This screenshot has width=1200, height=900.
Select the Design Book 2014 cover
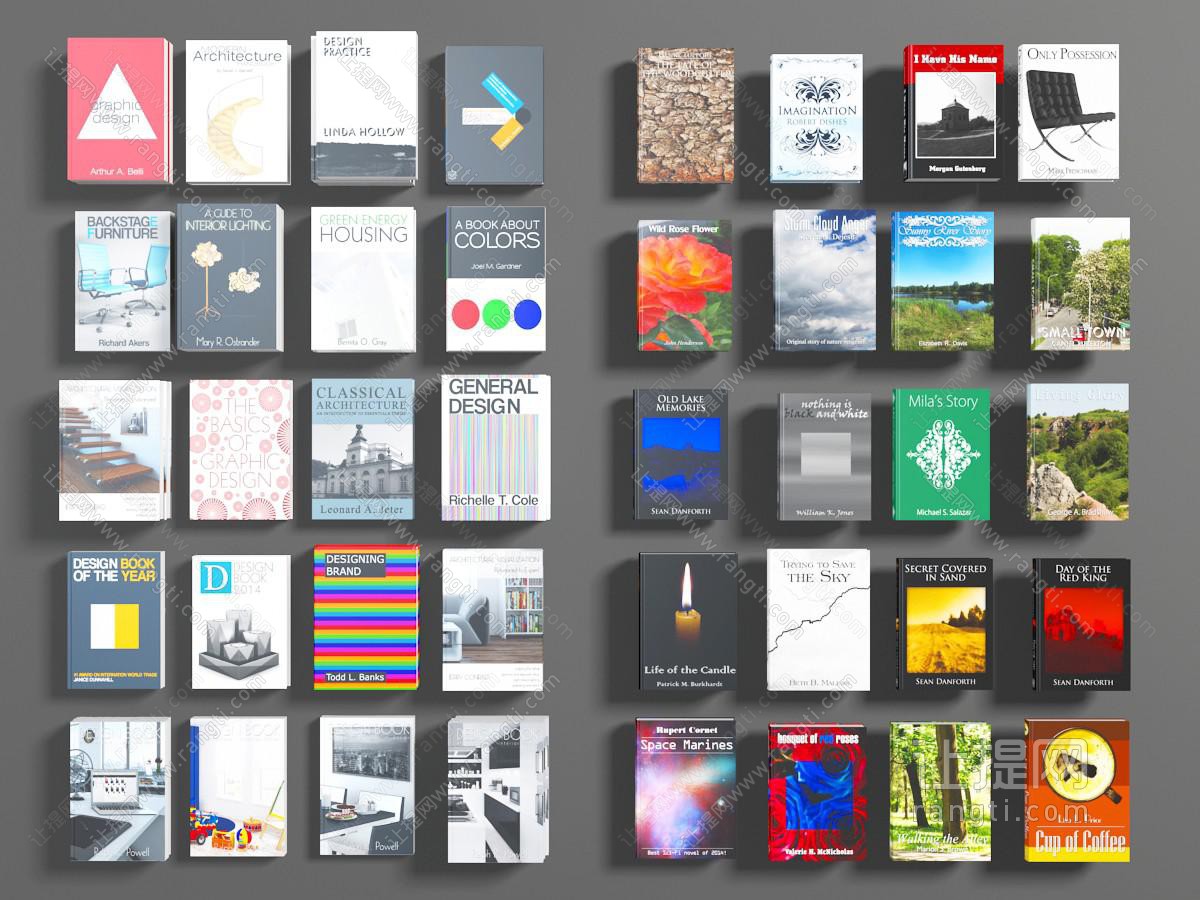click(x=240, y=620)
